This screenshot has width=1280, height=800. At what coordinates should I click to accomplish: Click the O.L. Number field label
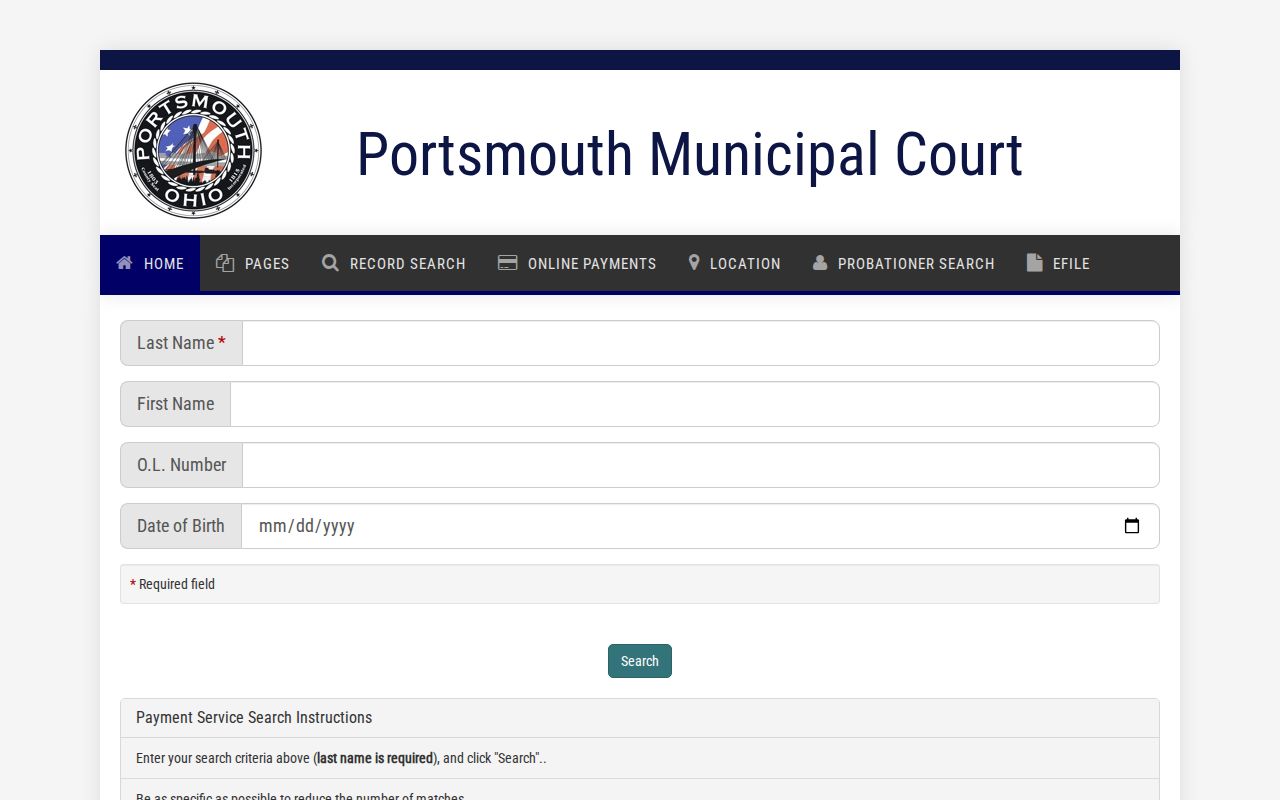[182, 465]
